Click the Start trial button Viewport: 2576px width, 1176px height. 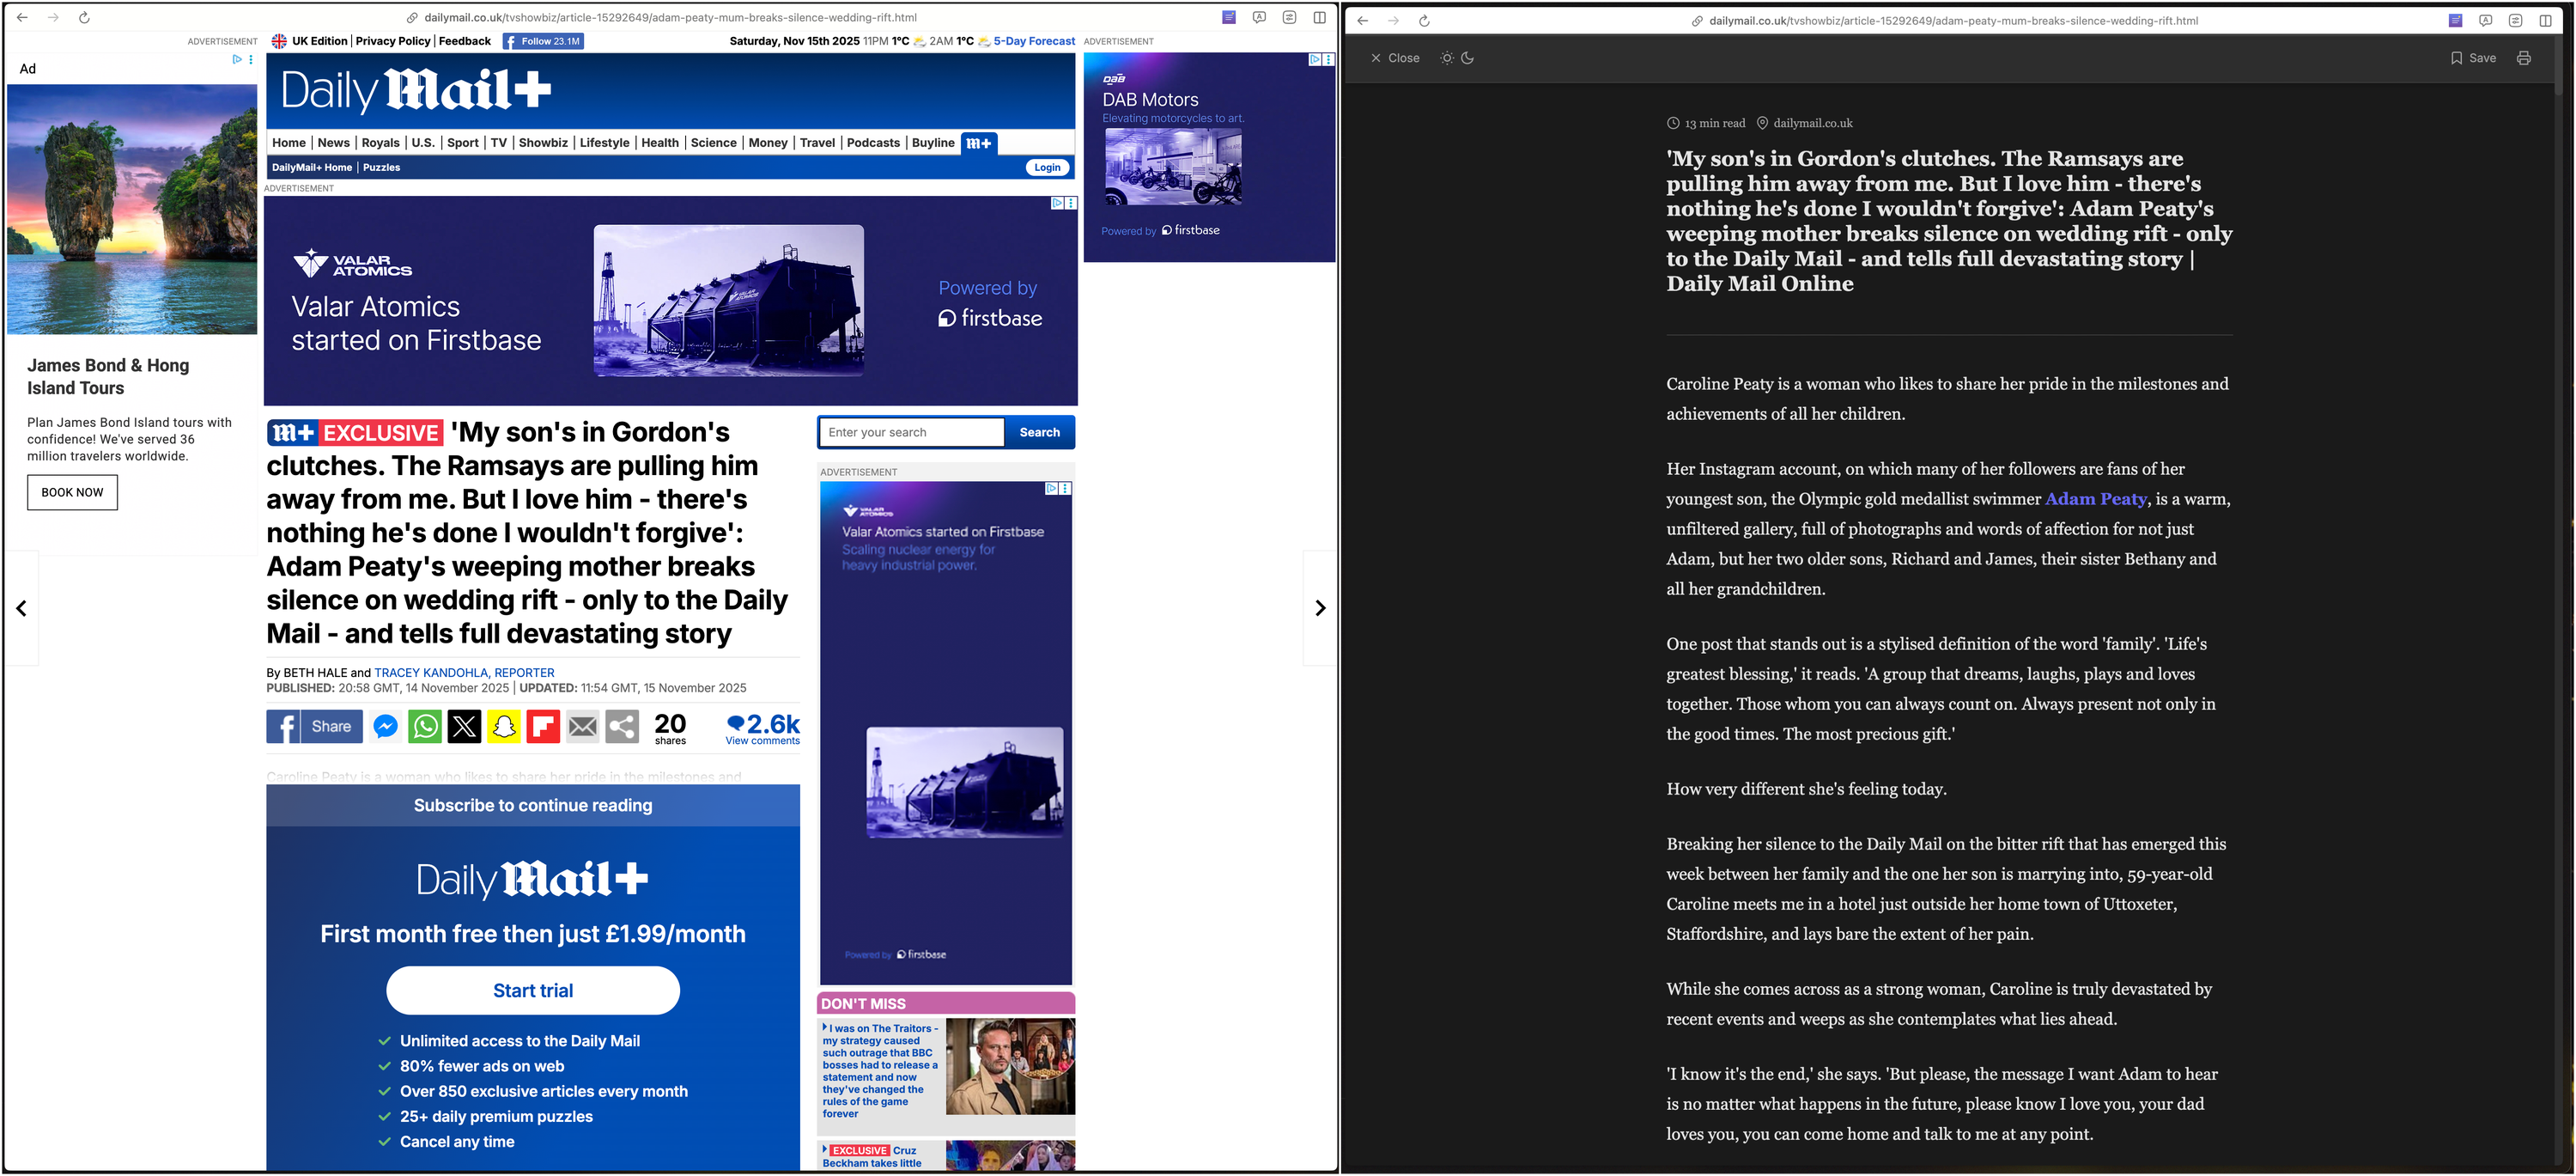click(x=532, y=990)
